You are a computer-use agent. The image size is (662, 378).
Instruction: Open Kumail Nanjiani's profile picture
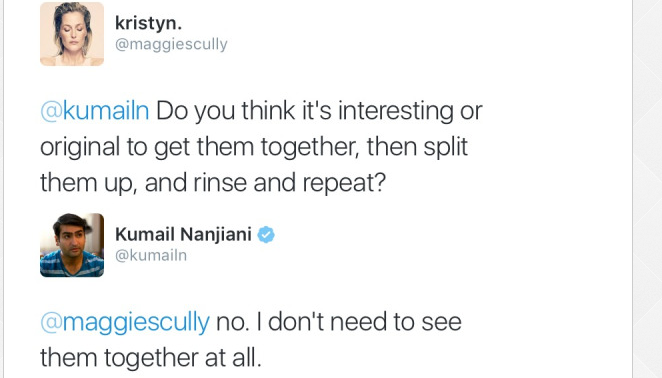tap(72, 245)
